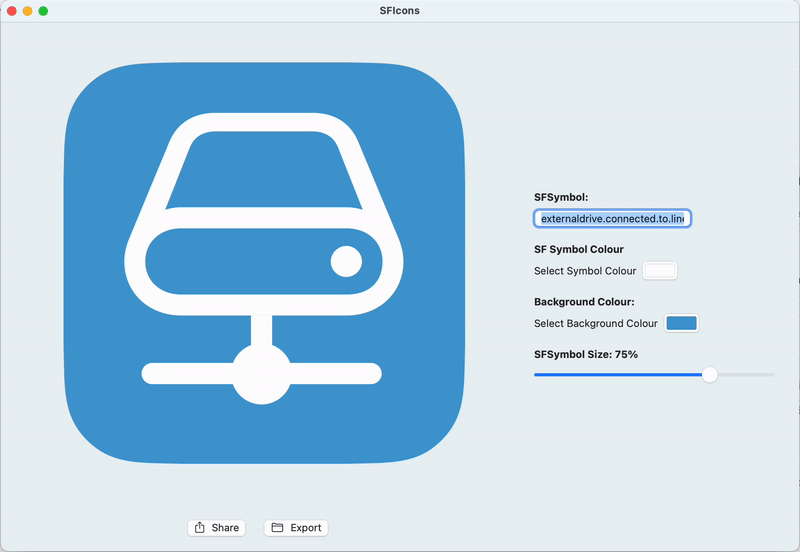Click the share arrow icon in Share button
The image size is (800, 552).
200,527
